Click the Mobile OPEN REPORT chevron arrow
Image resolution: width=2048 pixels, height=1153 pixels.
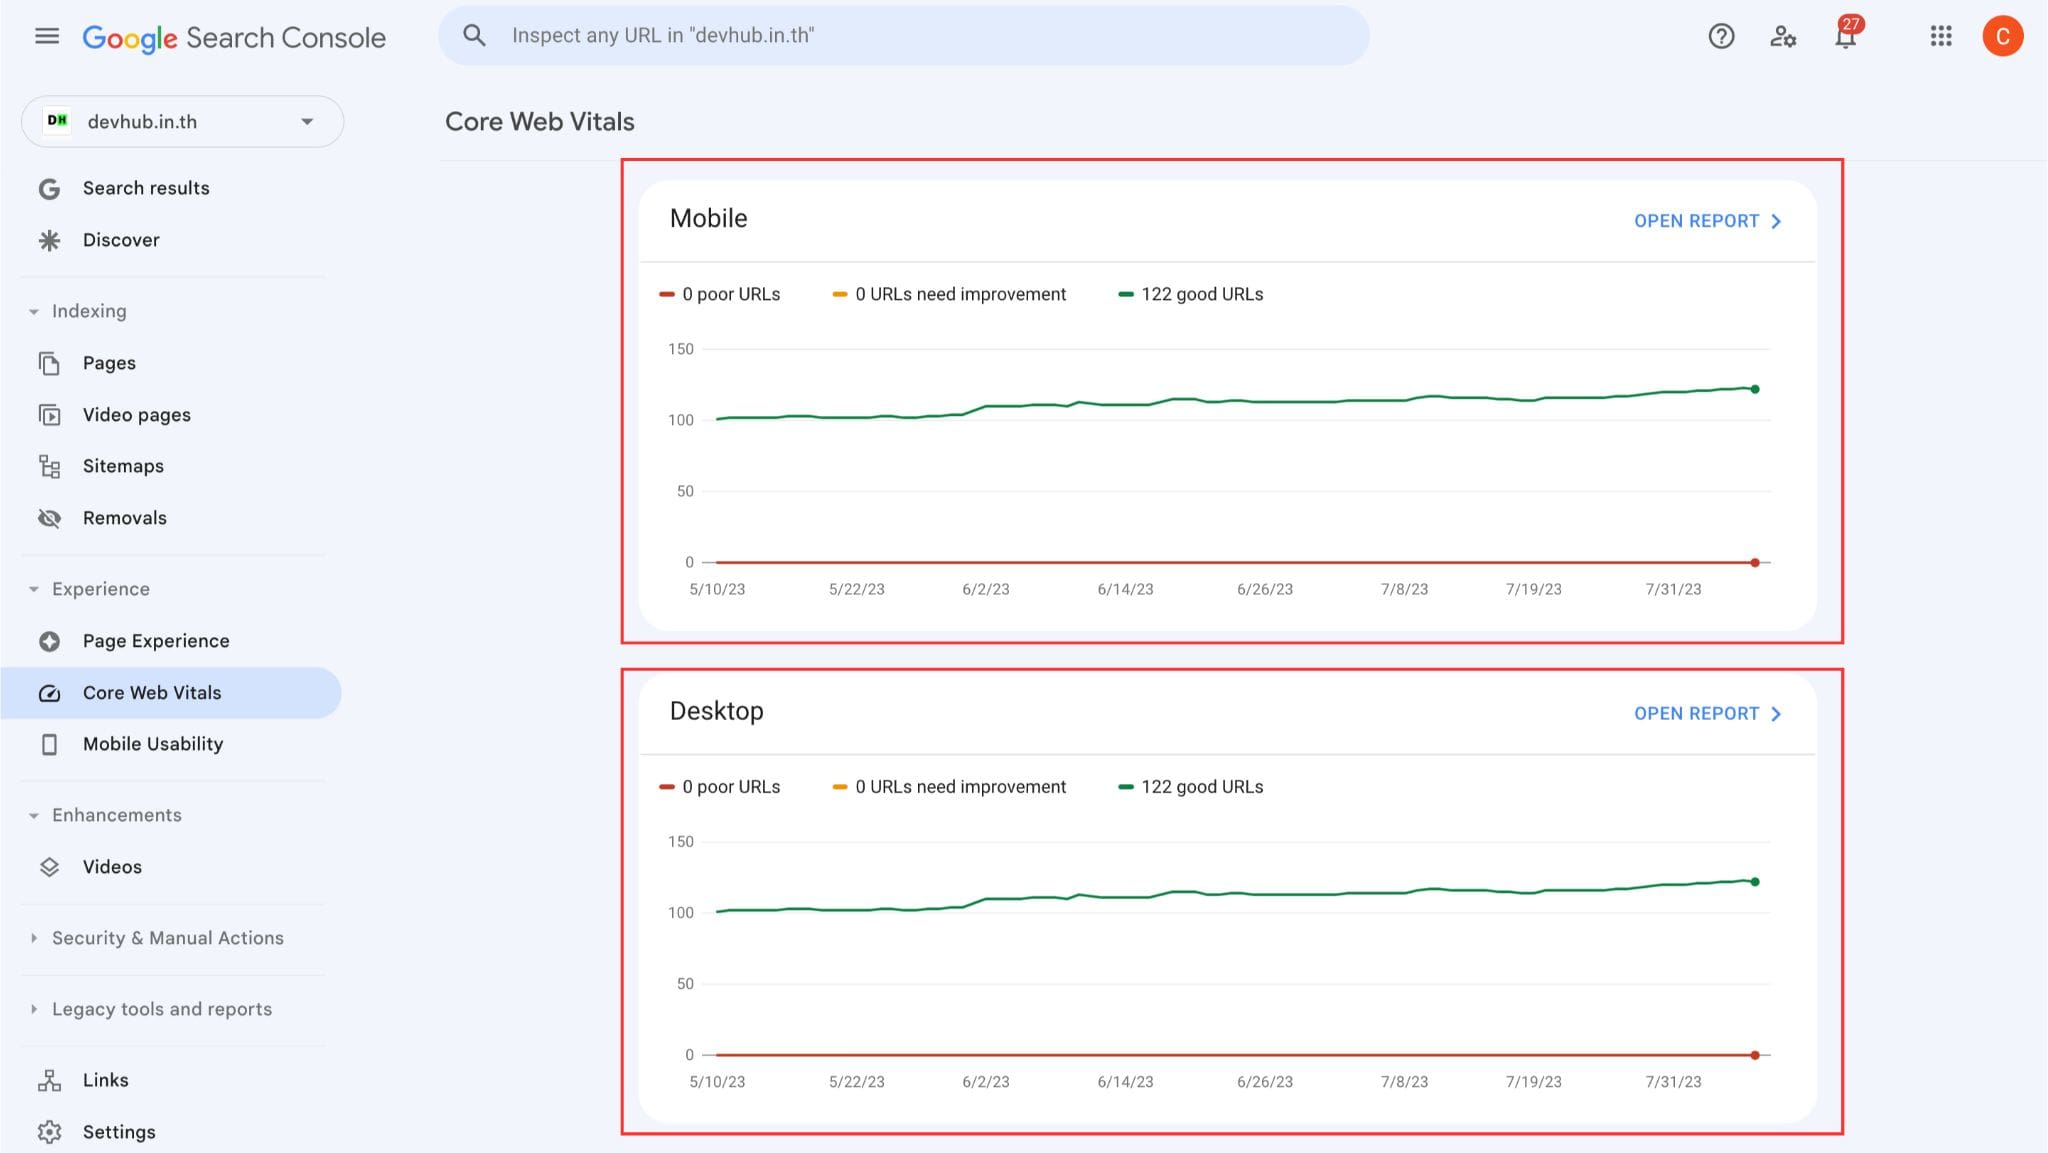1776,221
